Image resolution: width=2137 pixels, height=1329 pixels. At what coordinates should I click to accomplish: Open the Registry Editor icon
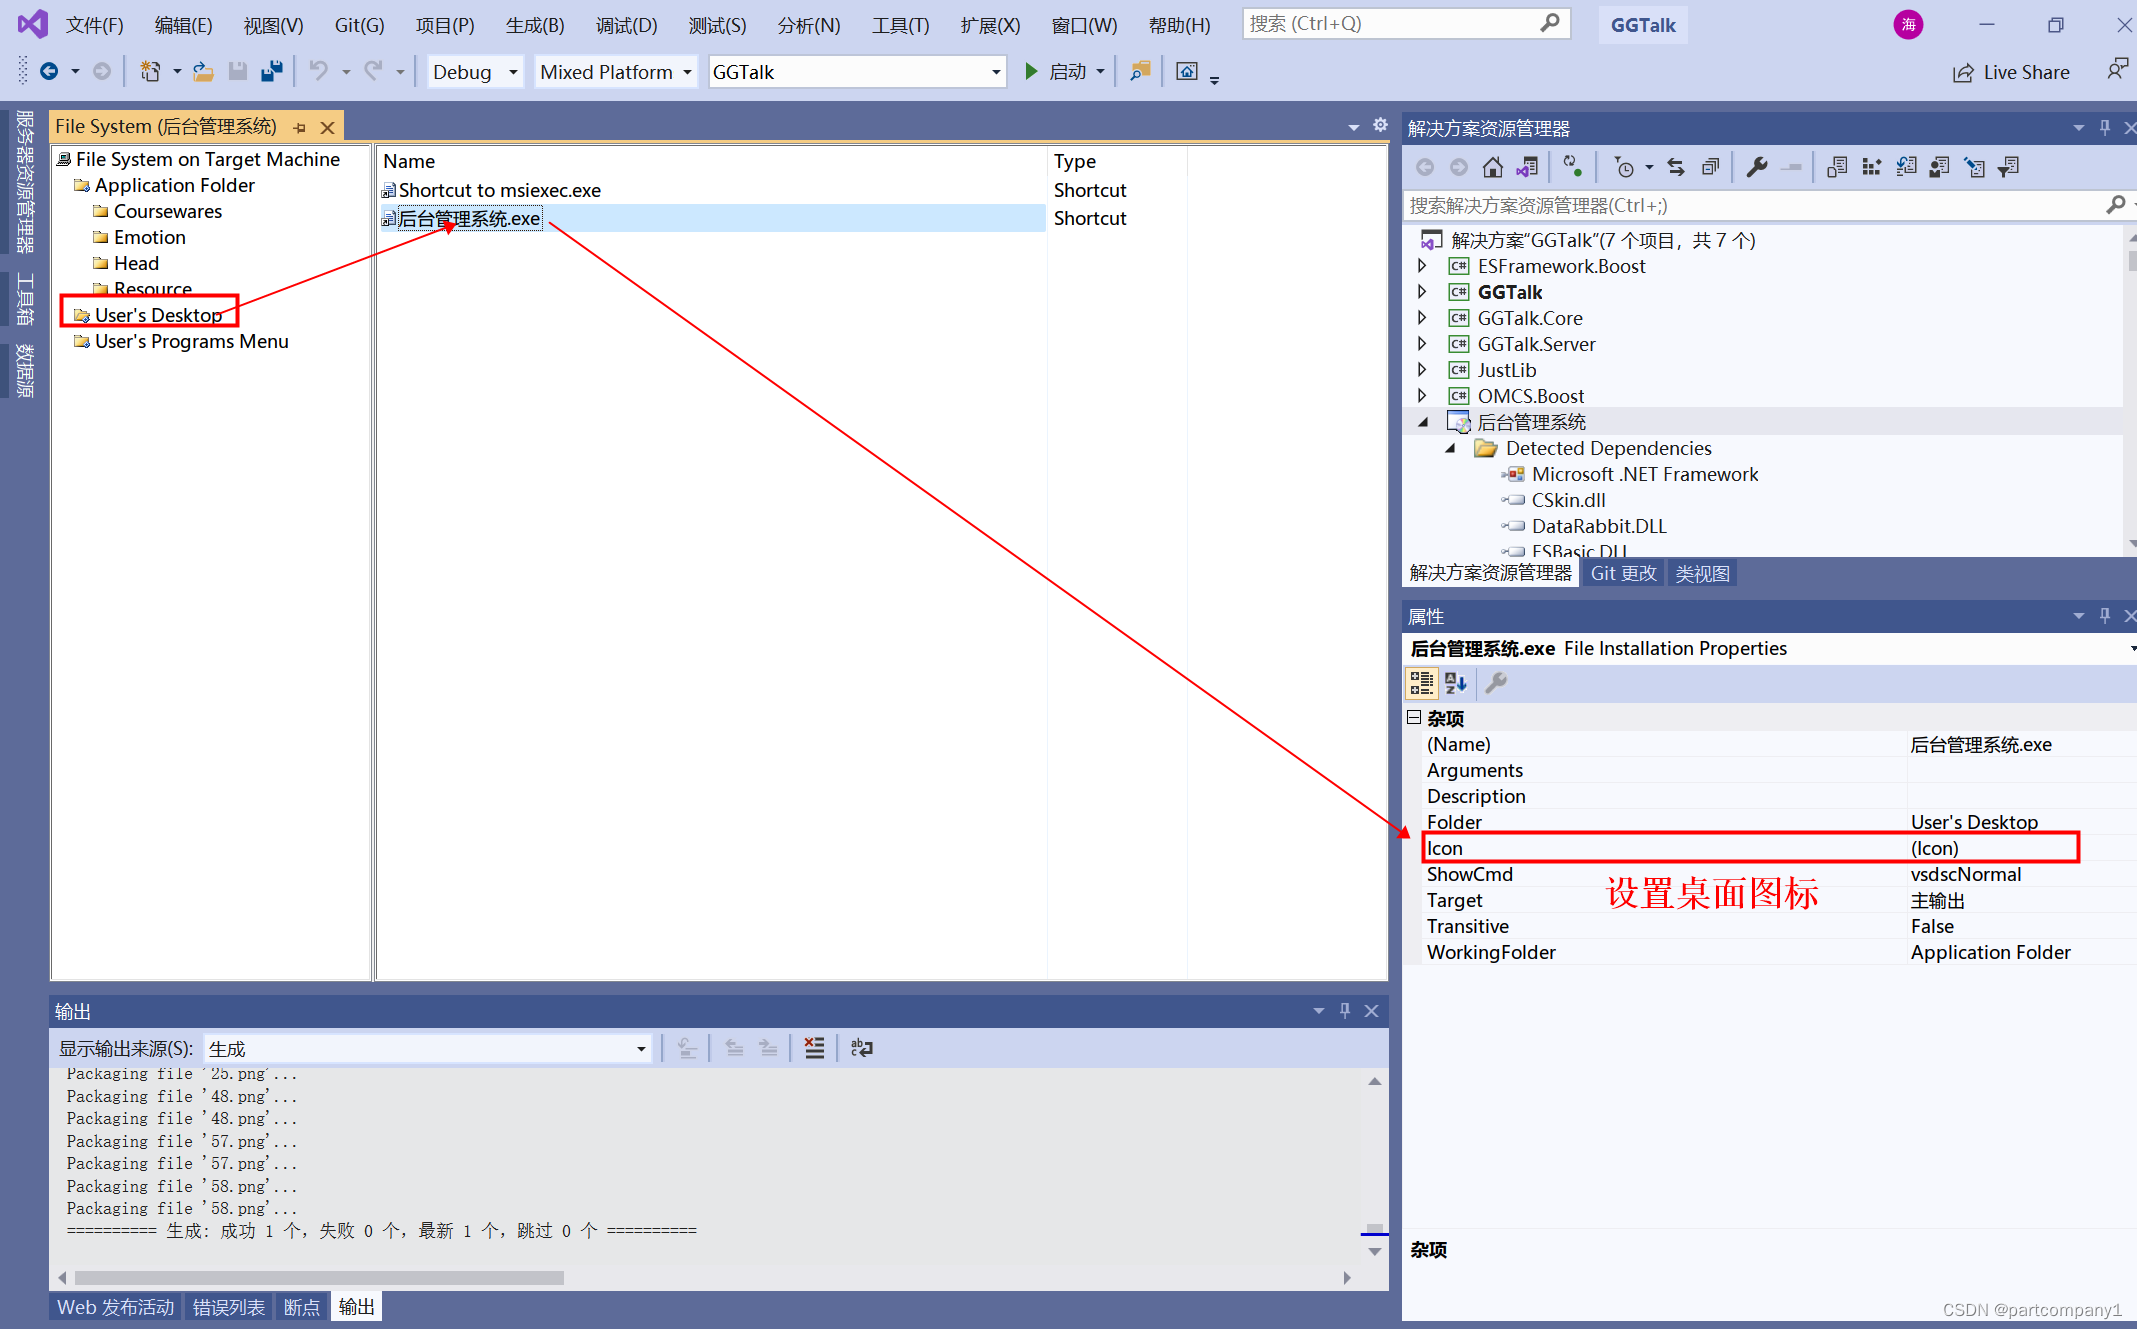click(1871, 167)
